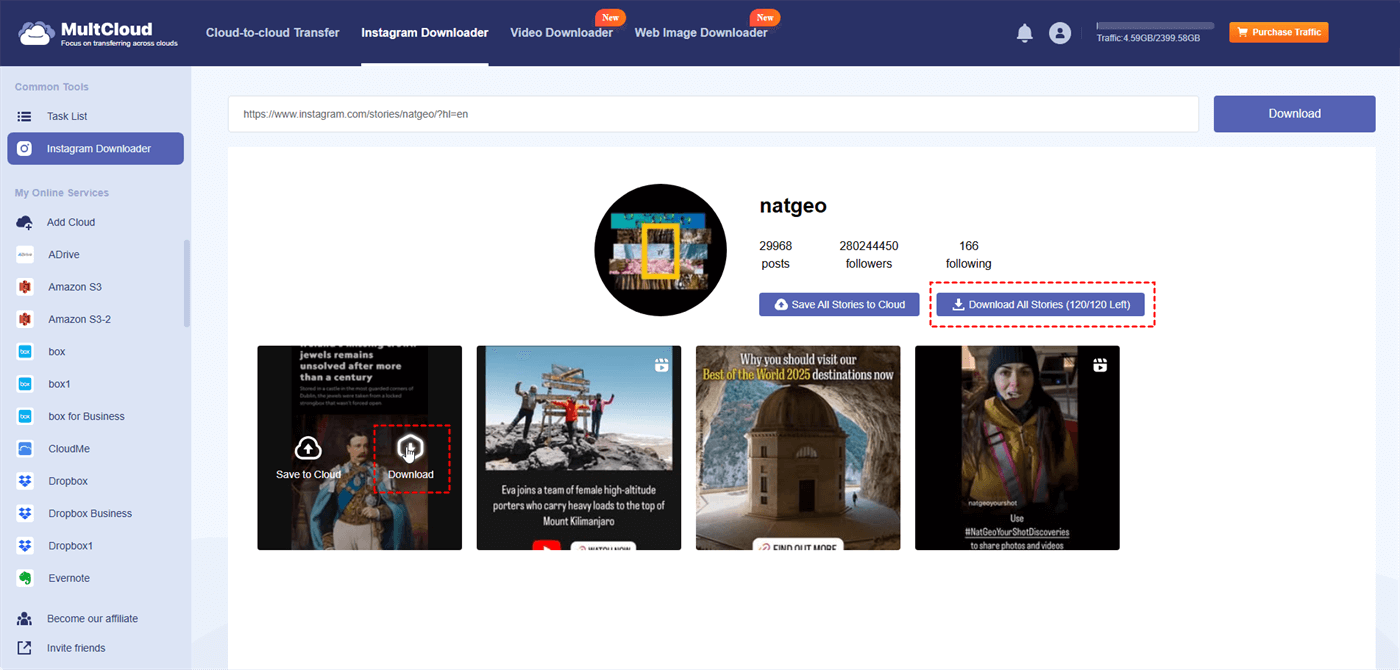Click Download icon on first story
The height and width of the screenshot is (670, 1400).
tap(411, 448)
